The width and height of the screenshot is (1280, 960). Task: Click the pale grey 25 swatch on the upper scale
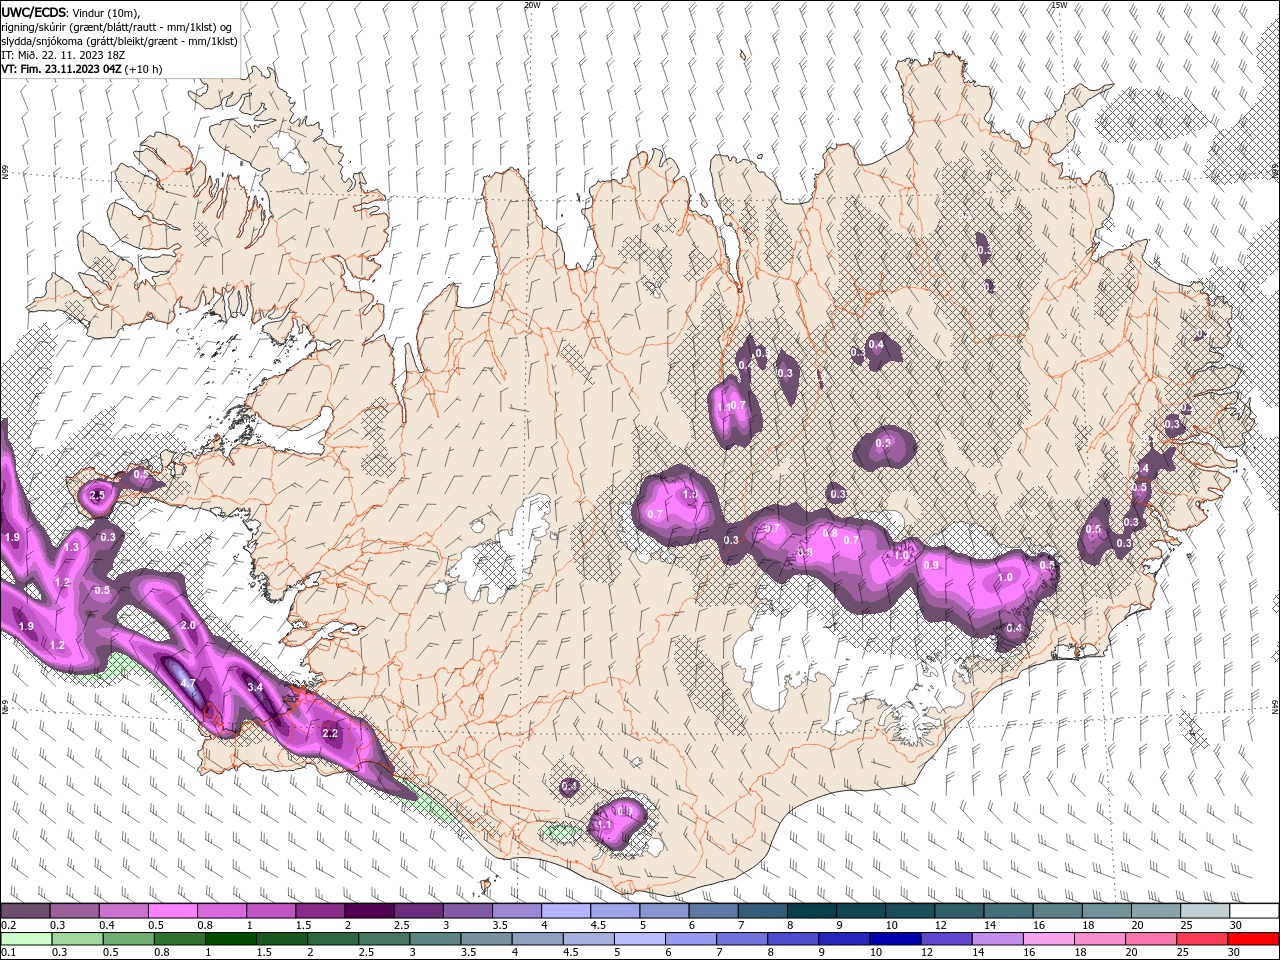click(1204, 910)
